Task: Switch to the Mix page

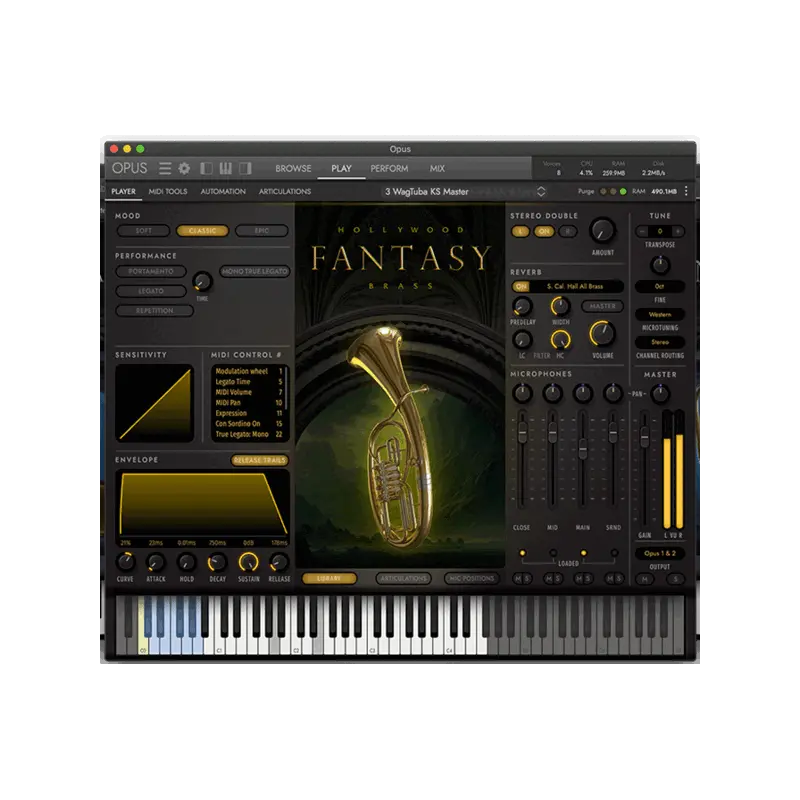Action: pyautogui.click(x=437, y=168)
